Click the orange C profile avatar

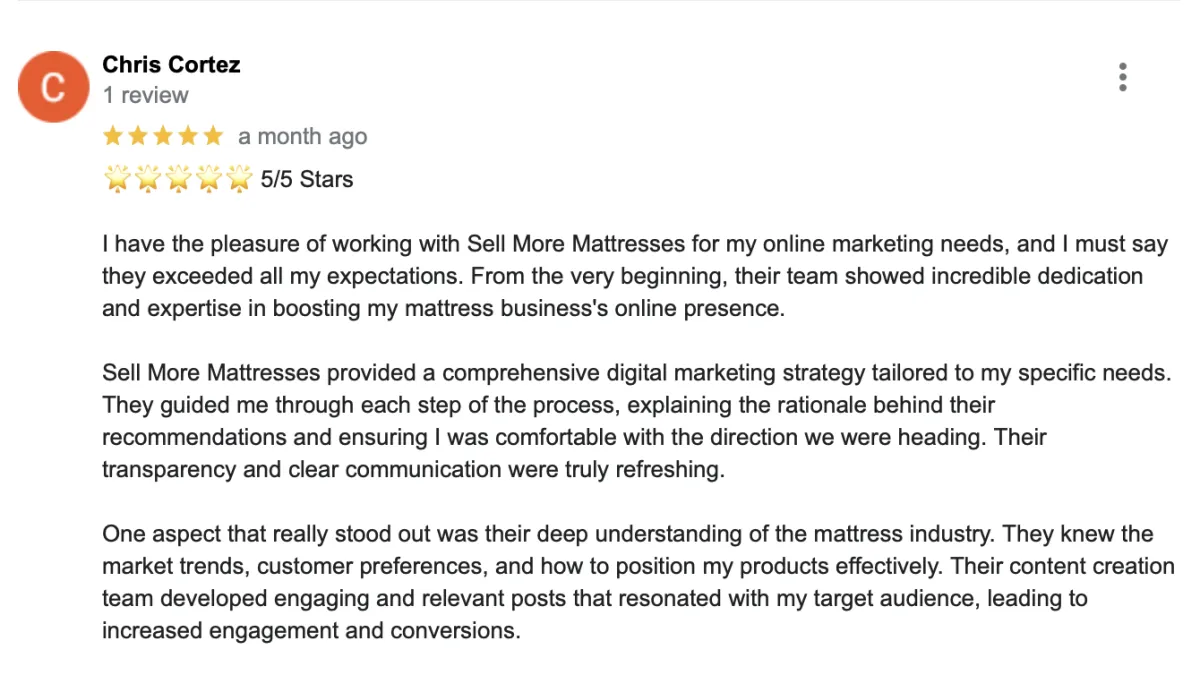pyautogui.click(x=53, y=87)
